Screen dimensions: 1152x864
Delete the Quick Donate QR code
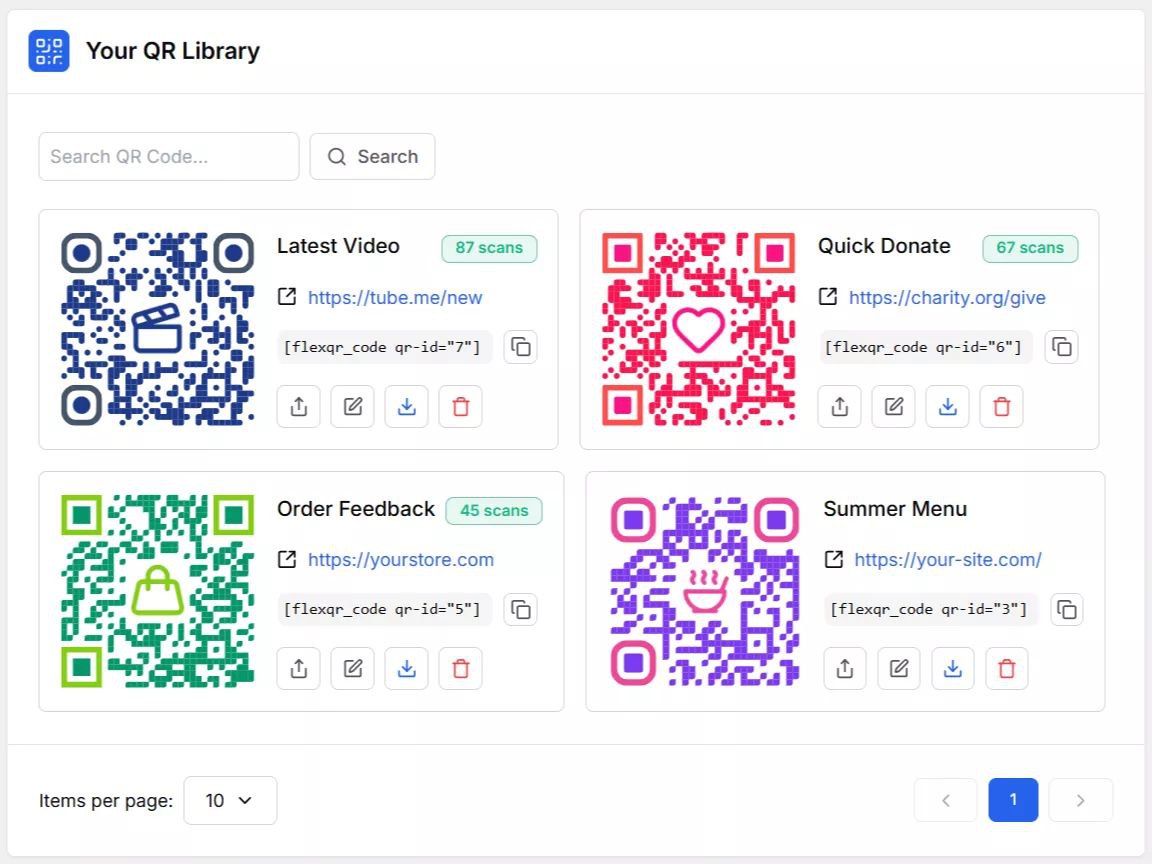pyautogui.click(x=1001, y=406)
